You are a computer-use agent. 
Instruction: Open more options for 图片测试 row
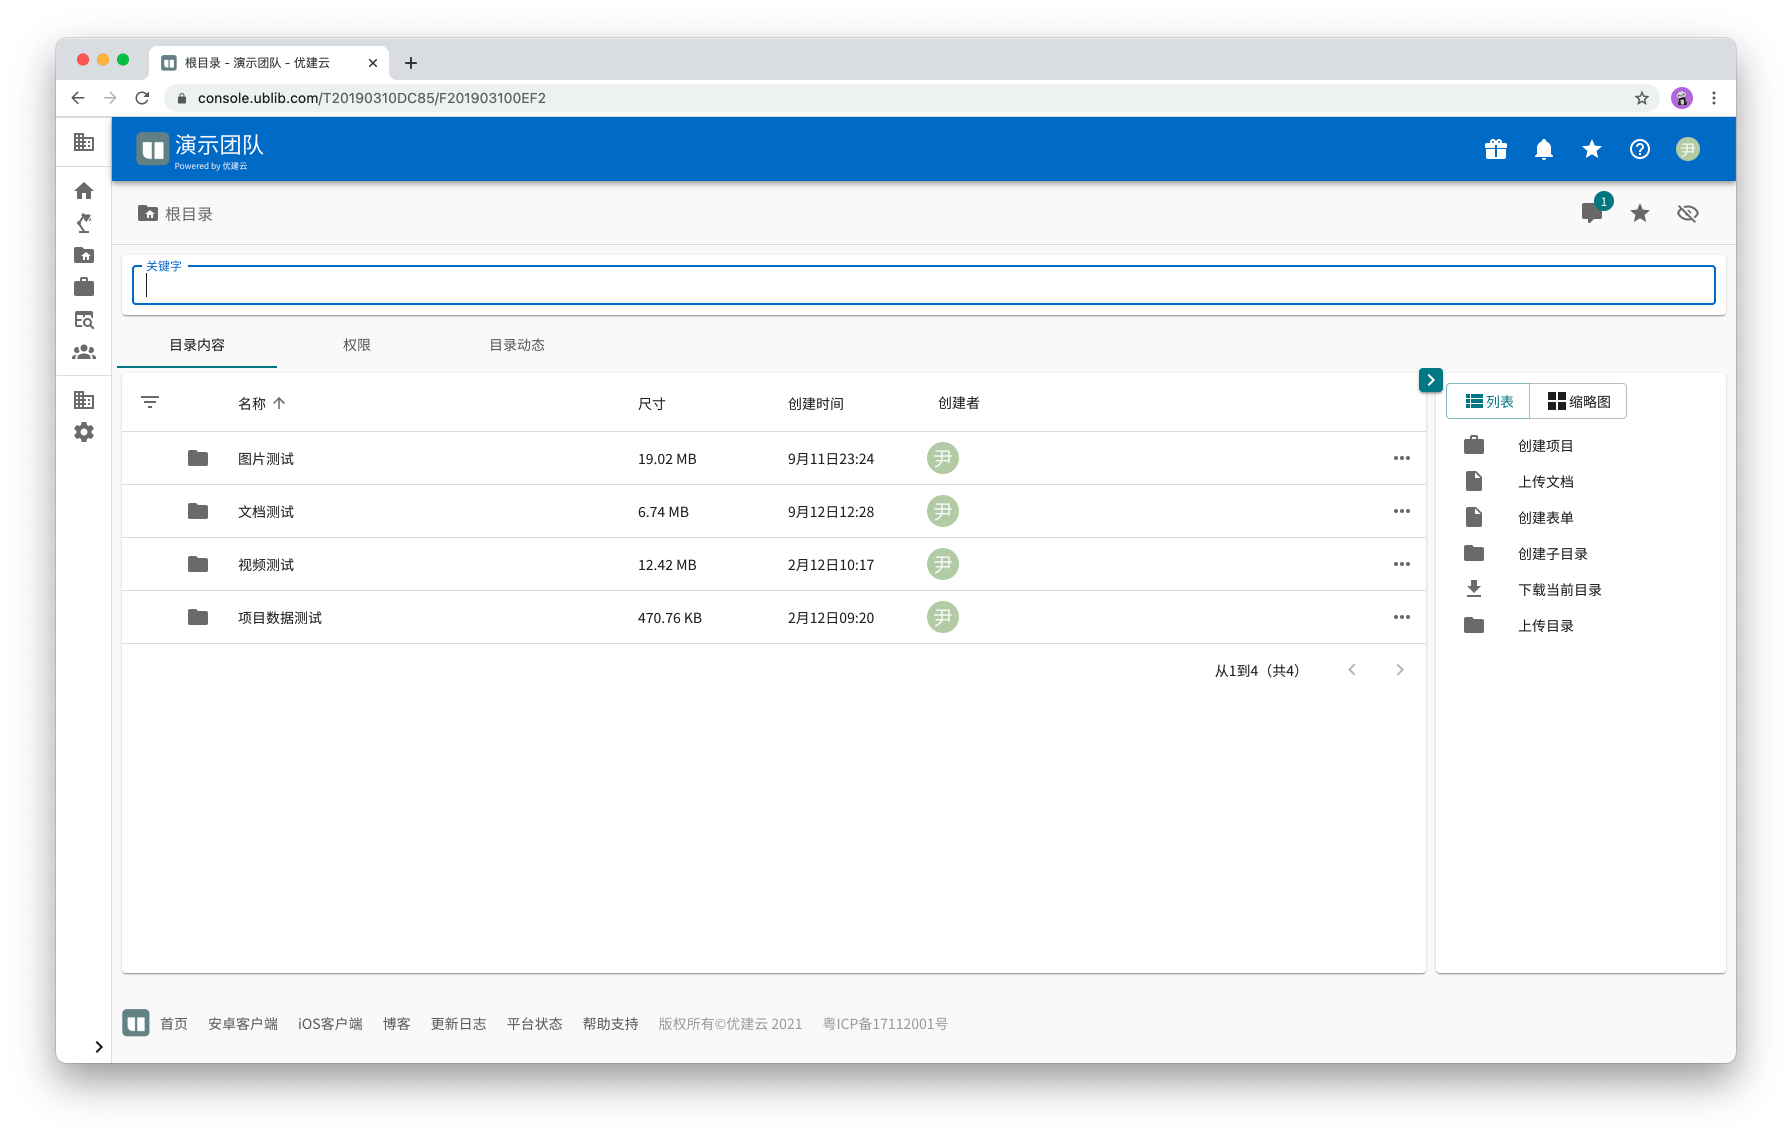(1401, 458)
